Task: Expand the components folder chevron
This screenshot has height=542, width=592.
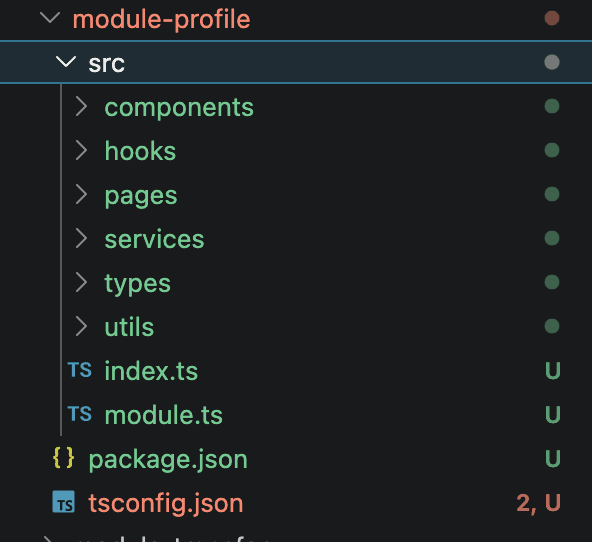Action: tap(81, 106)
